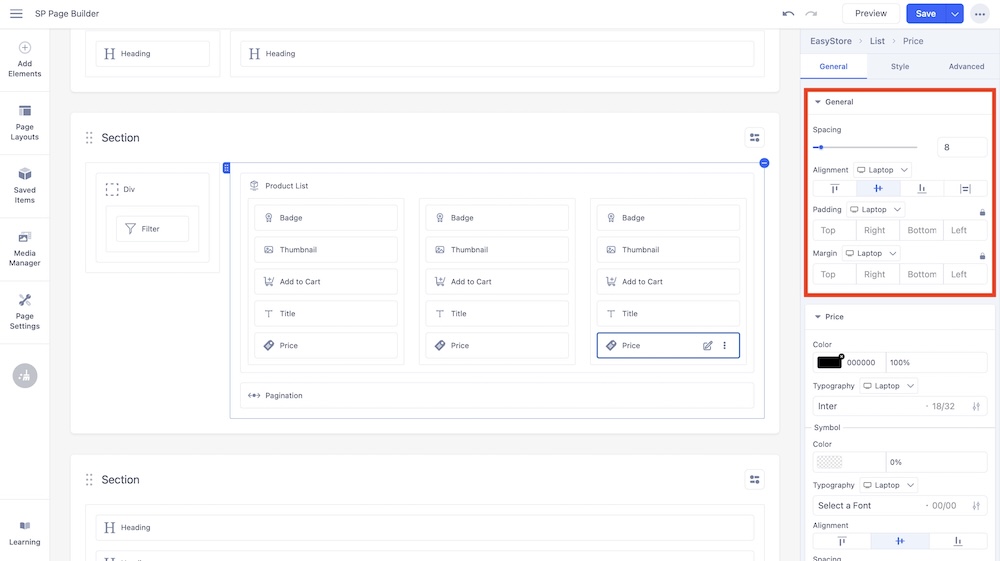Screen dimensions: 1000x561
Task: Toggle the padding link lock
Action: (x=982, y=212)
